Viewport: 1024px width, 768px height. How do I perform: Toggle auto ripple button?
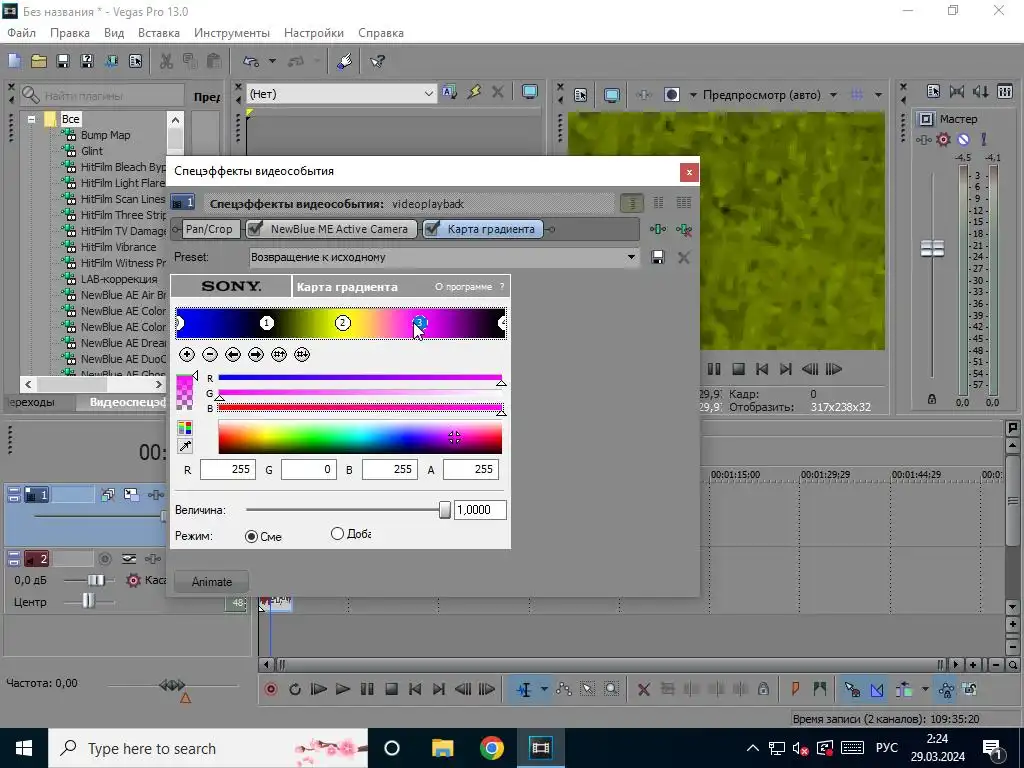pyautogui.click(x=904, y=689)
